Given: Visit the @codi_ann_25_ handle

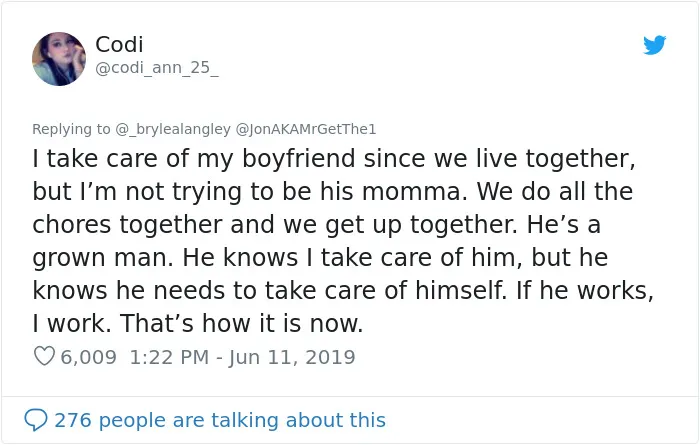Looking at the screenshot, I should coord(157,67).
